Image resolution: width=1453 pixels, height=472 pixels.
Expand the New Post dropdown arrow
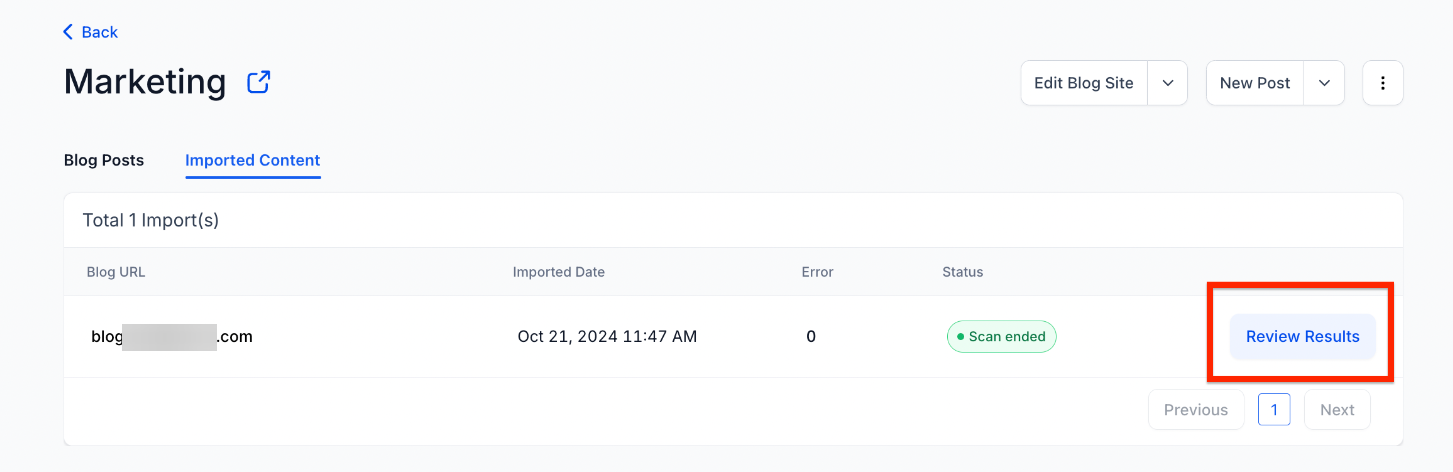point(1324,83)
